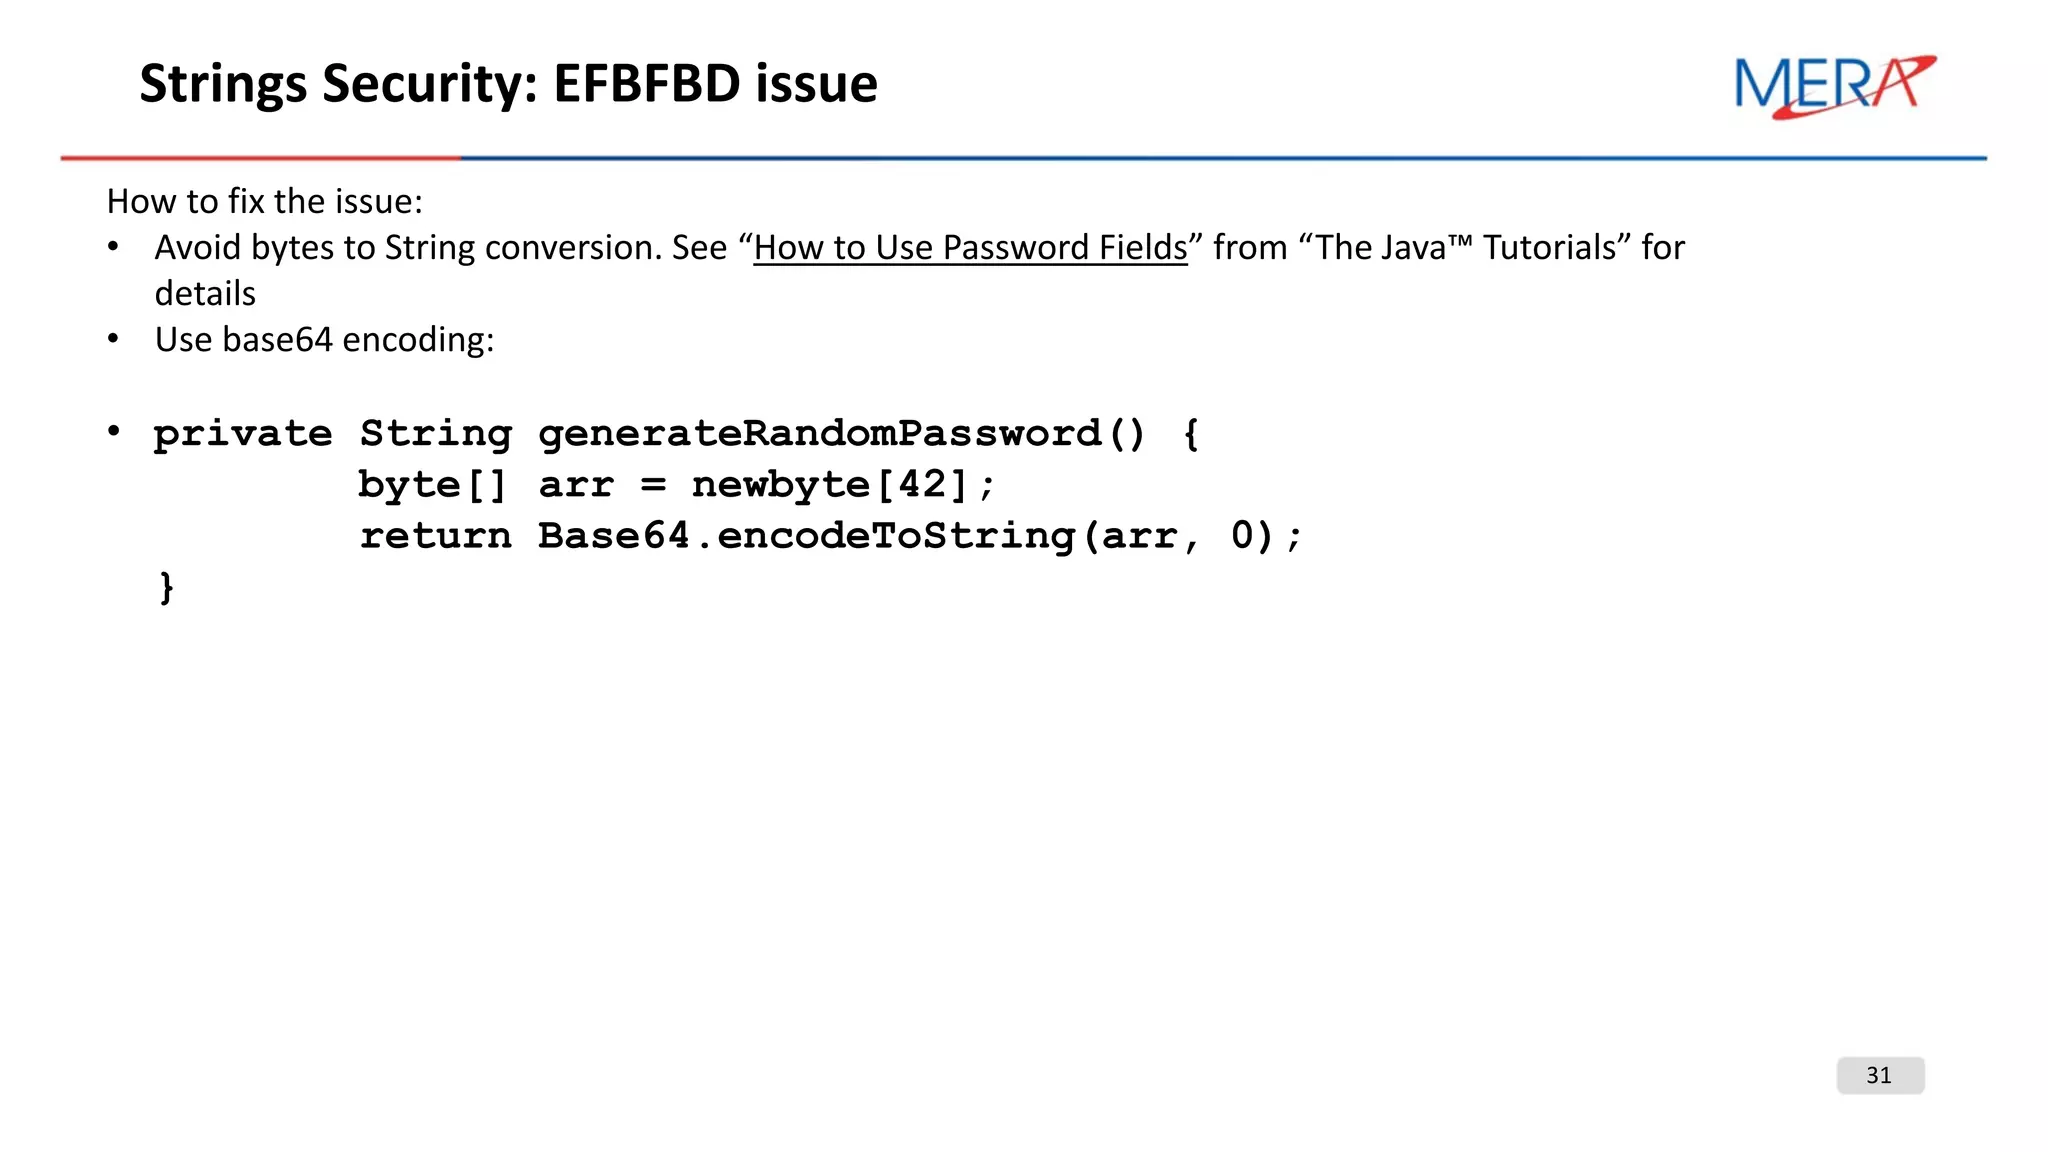This screenshot has height=1152, width=2048.
Task: Click the generateRandomPassword() method name
Action: [x=842, y=434]
